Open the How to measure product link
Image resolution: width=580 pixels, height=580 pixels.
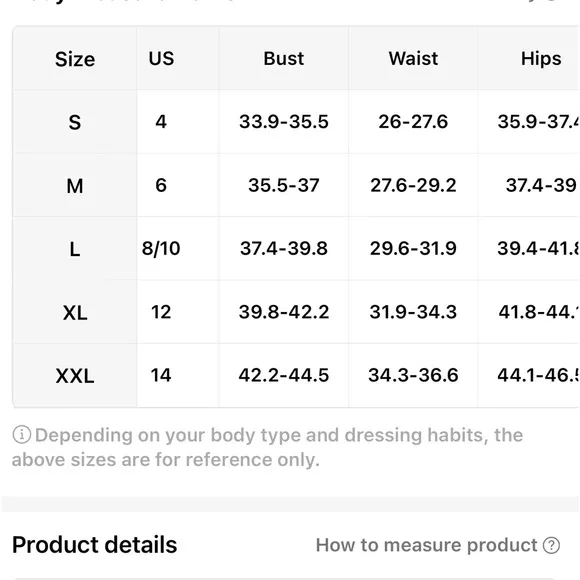(426, 545)
